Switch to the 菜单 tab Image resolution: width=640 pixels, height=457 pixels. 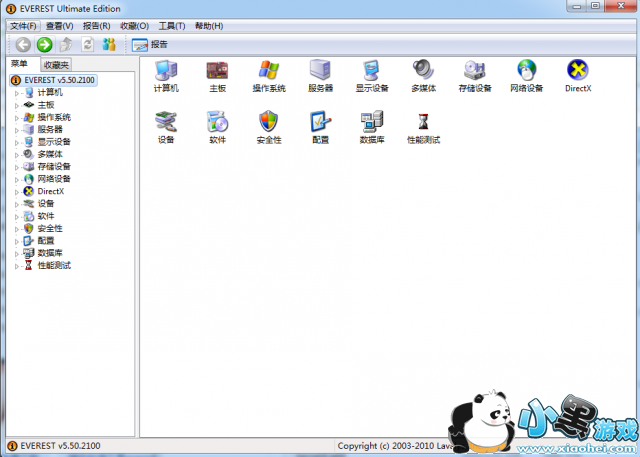tap(19, 64)
